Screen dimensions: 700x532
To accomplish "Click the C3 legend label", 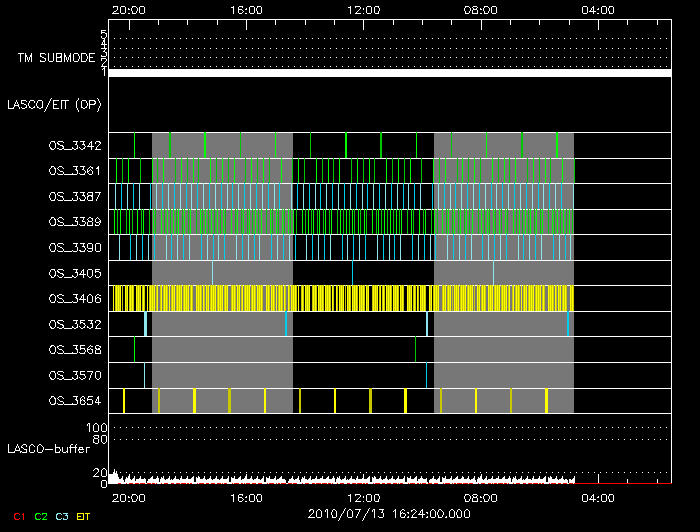I will pos(63,516).
